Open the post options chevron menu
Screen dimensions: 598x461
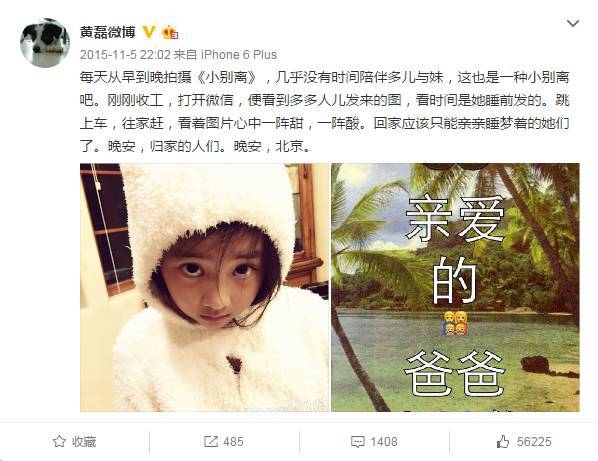573,24
